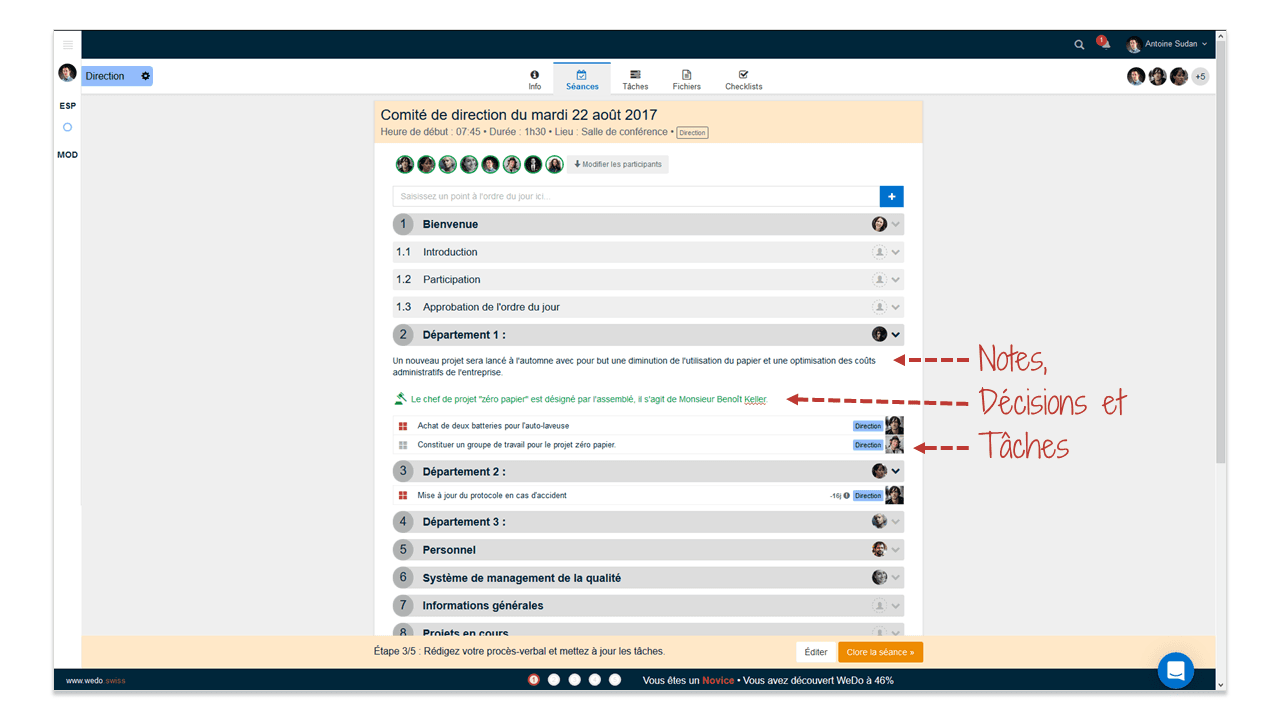Click Modifier les participants button
Viewport: 1280px width, 720px height.
tap(617, 164)
